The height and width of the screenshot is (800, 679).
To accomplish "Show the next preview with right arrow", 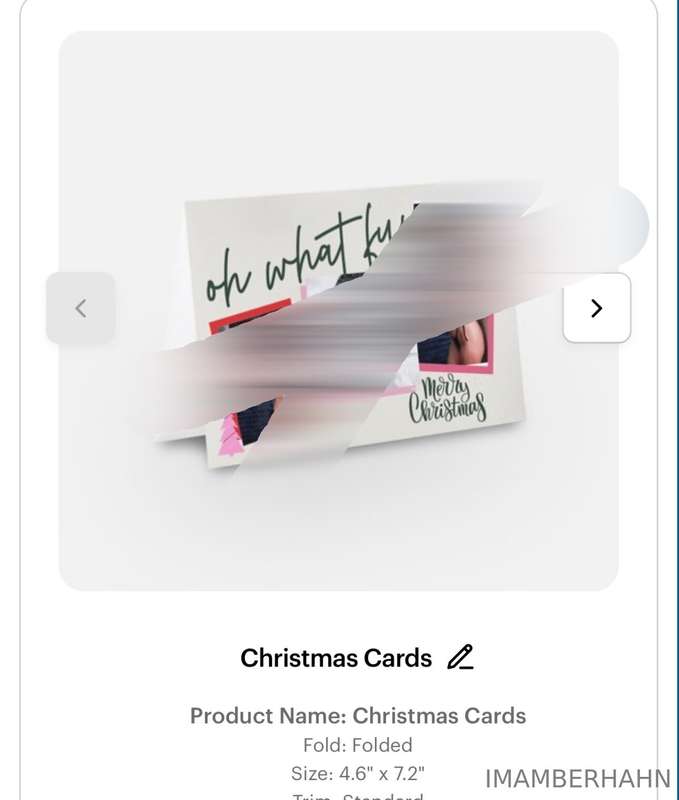I will [597, 308].
